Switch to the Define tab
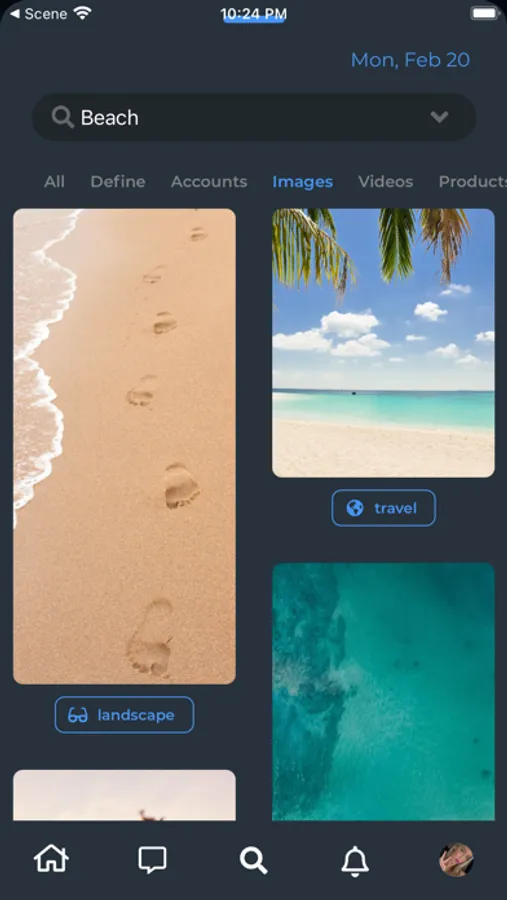507x900 pixels. tap(118, 181)
